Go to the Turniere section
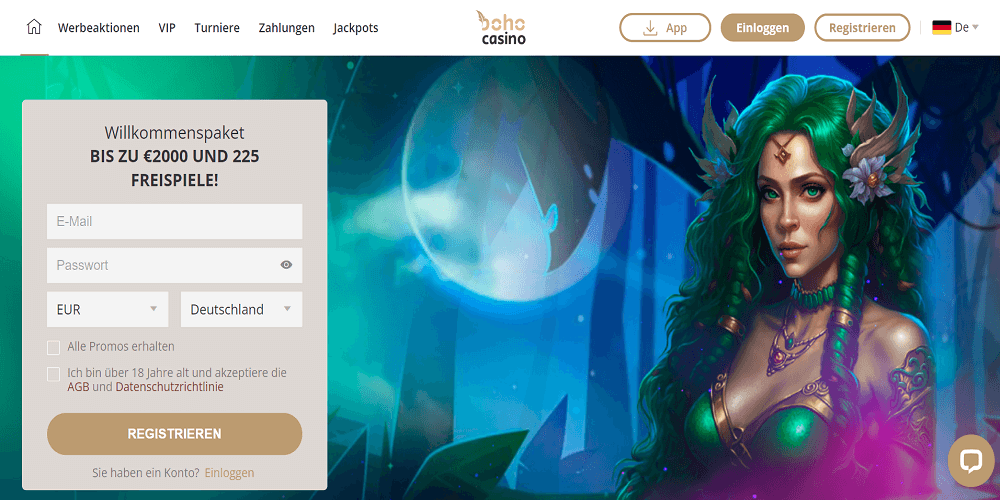 pyautogui.click(x=217, y=28)
